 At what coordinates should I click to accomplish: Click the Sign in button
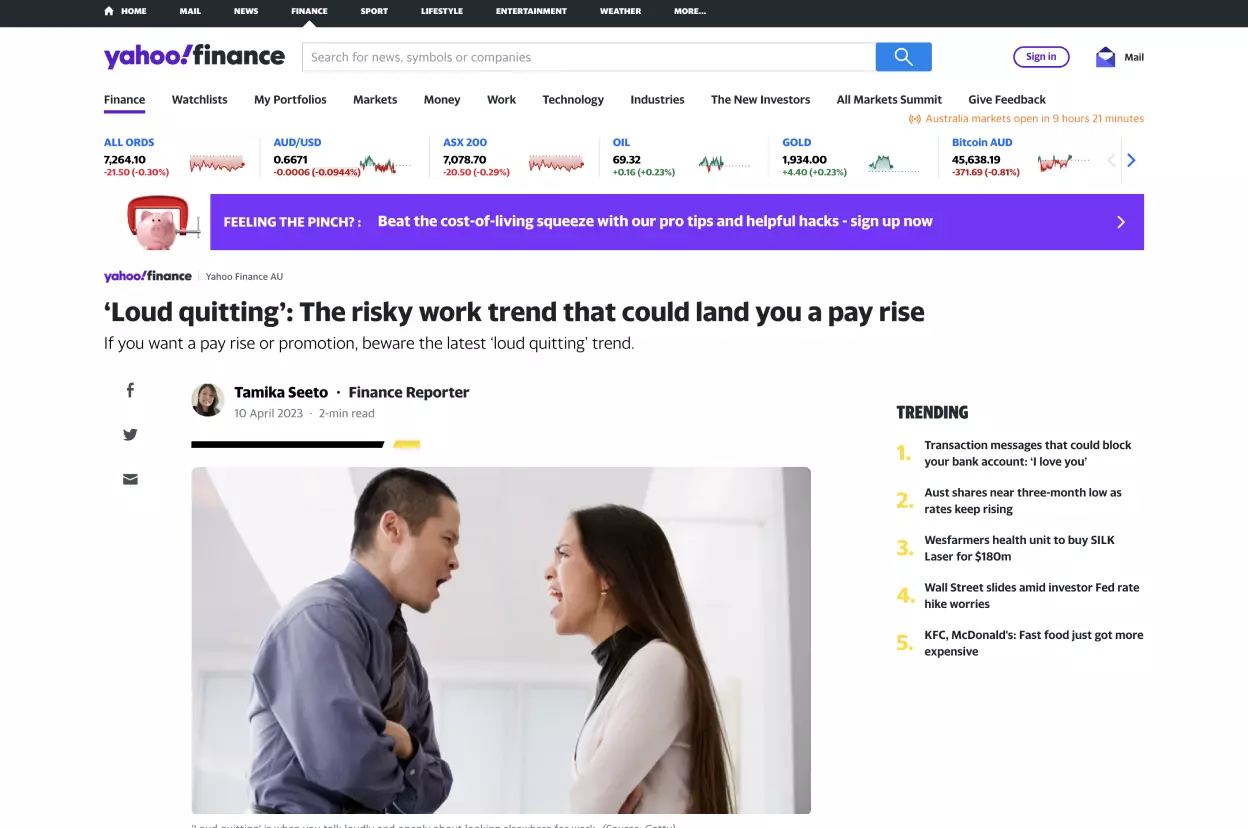click(1041, 57)
